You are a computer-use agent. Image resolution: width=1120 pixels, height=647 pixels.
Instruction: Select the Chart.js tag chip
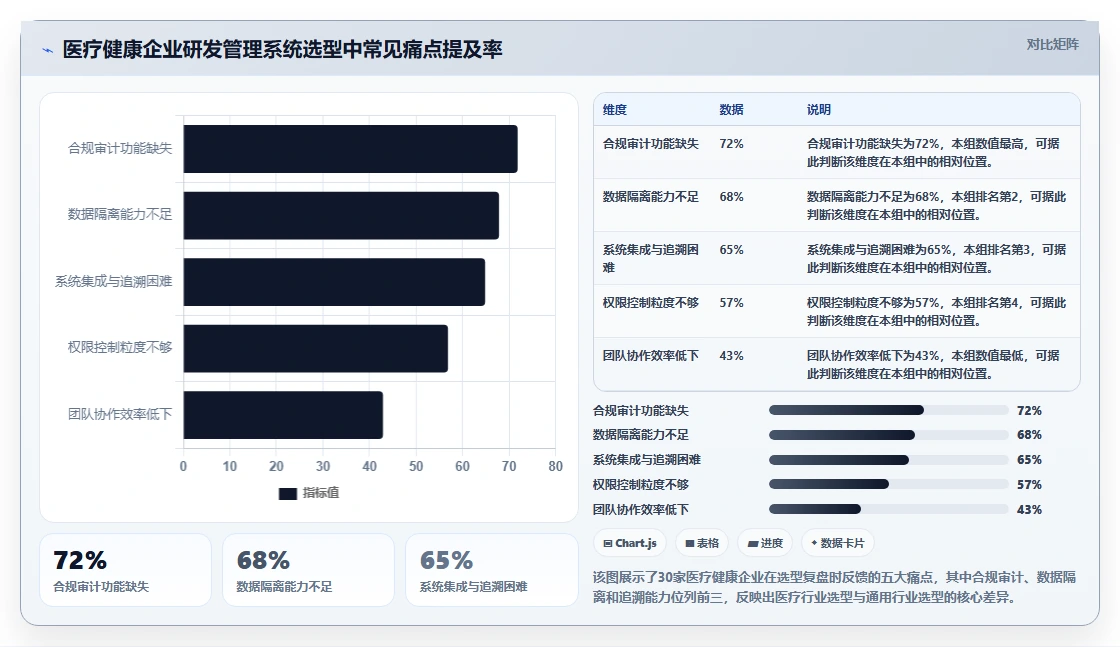[x=629, y=543]
